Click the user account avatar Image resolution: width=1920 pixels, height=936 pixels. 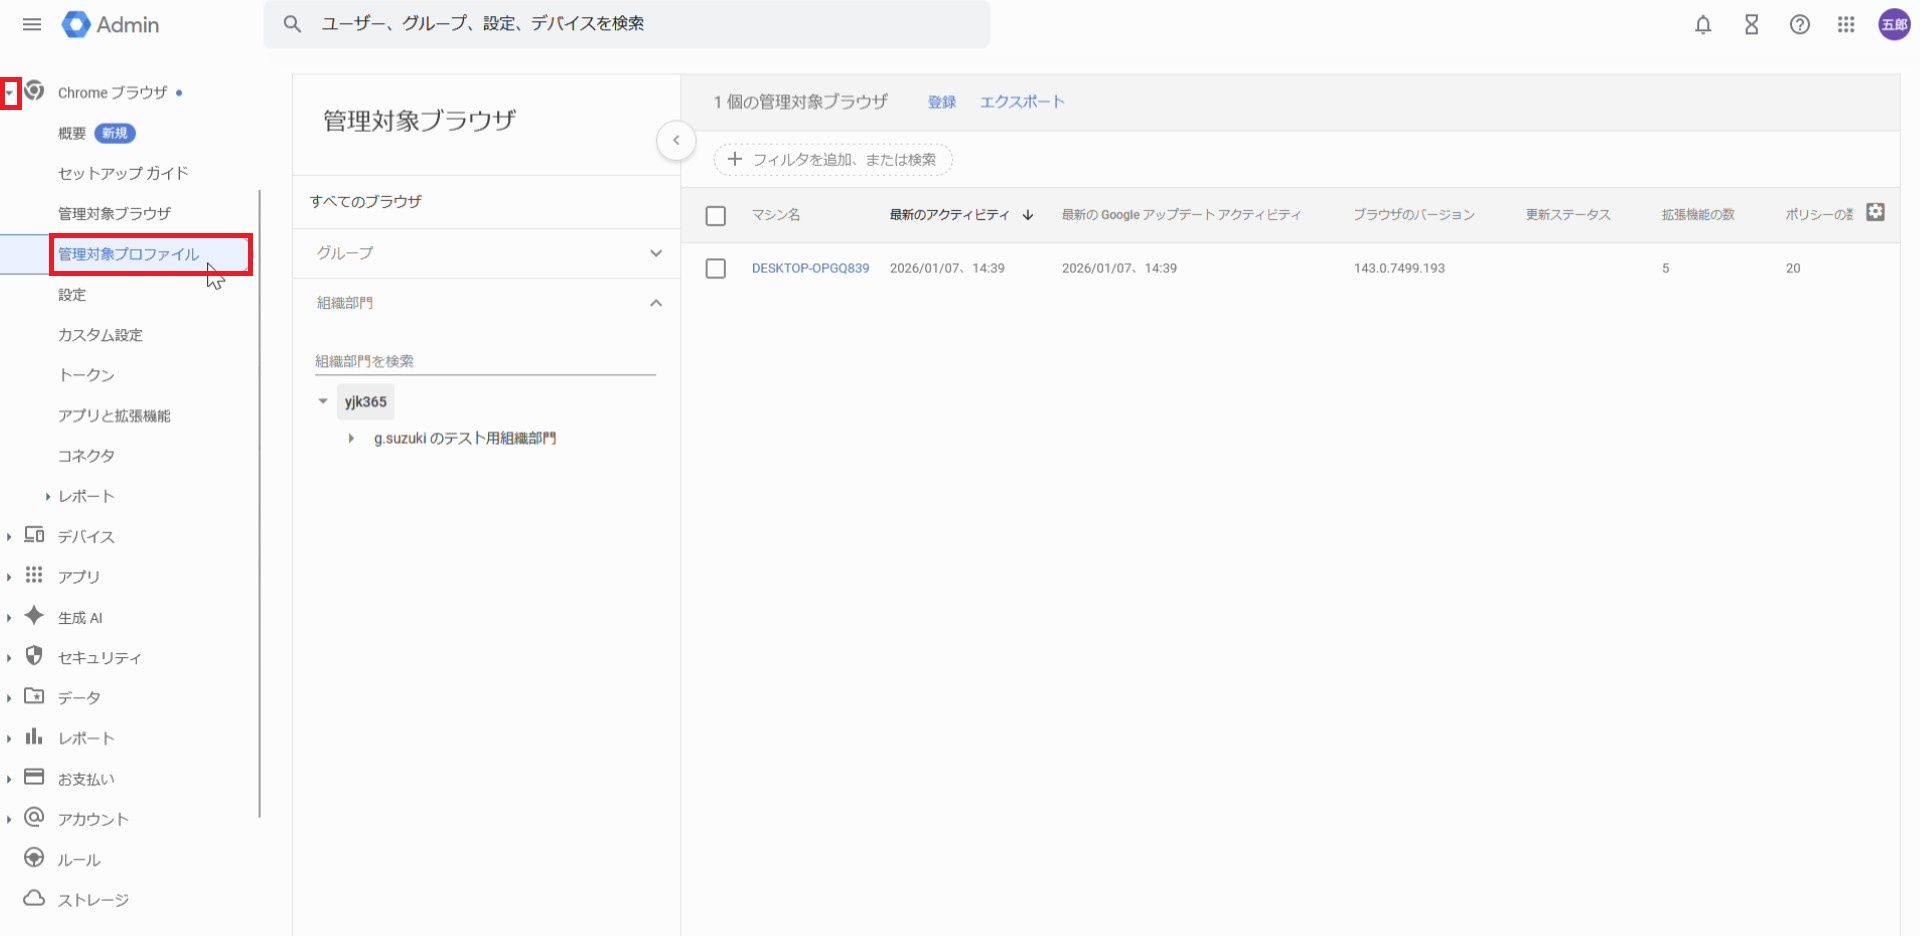(x=1893, y=25)
